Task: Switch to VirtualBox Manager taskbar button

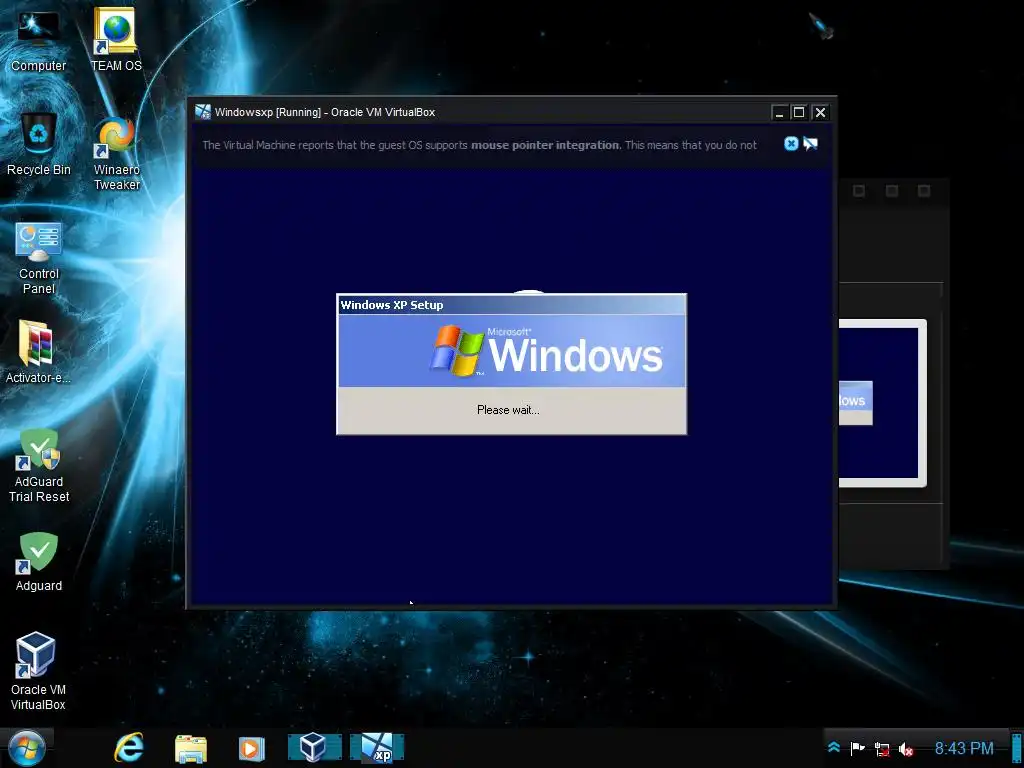Action: point(315,748)
